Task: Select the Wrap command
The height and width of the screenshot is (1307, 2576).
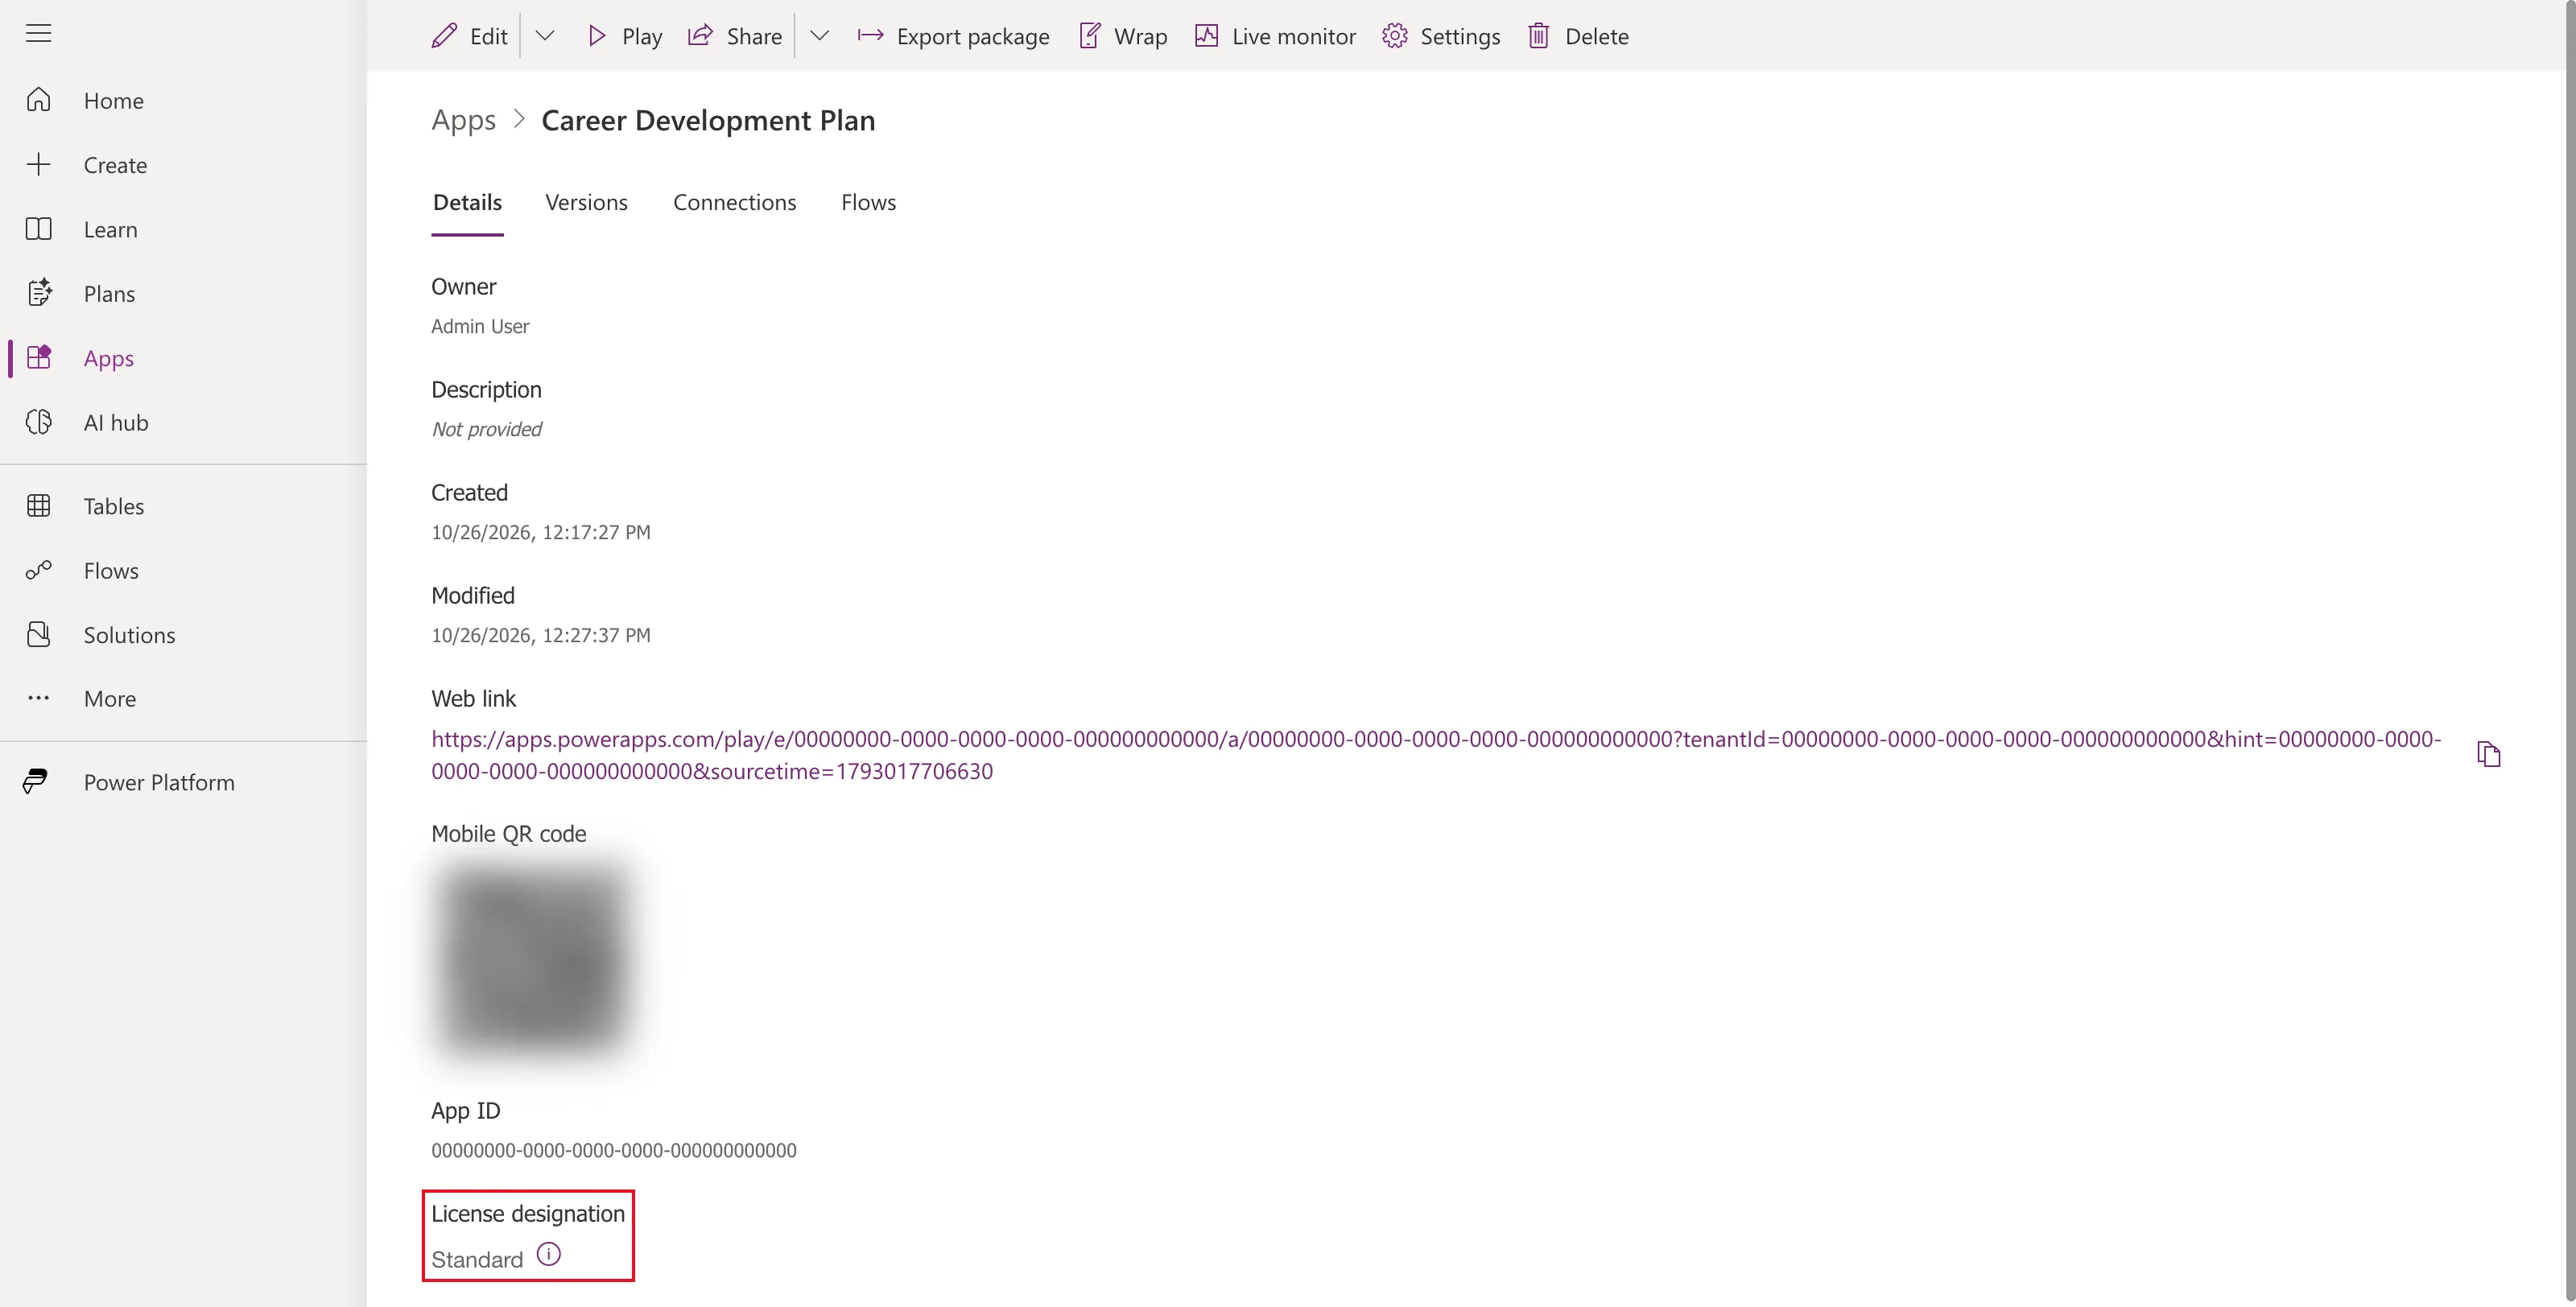Action: (x=1123, y=36)
